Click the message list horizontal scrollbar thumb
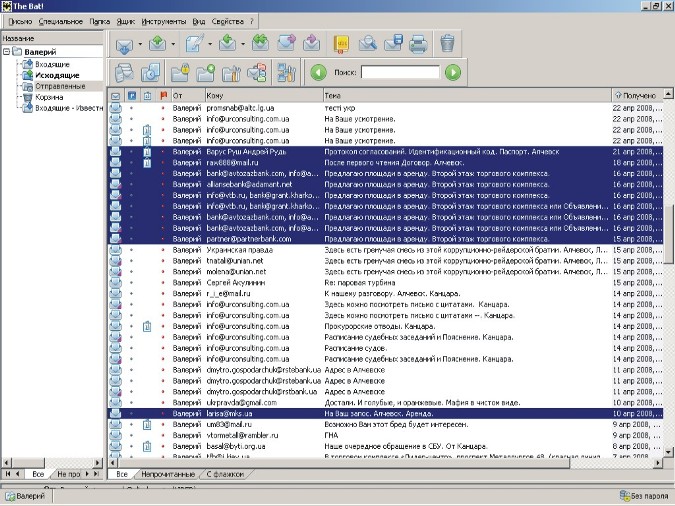This screenshot has height=506, width=675. click(x=342, y=463)
